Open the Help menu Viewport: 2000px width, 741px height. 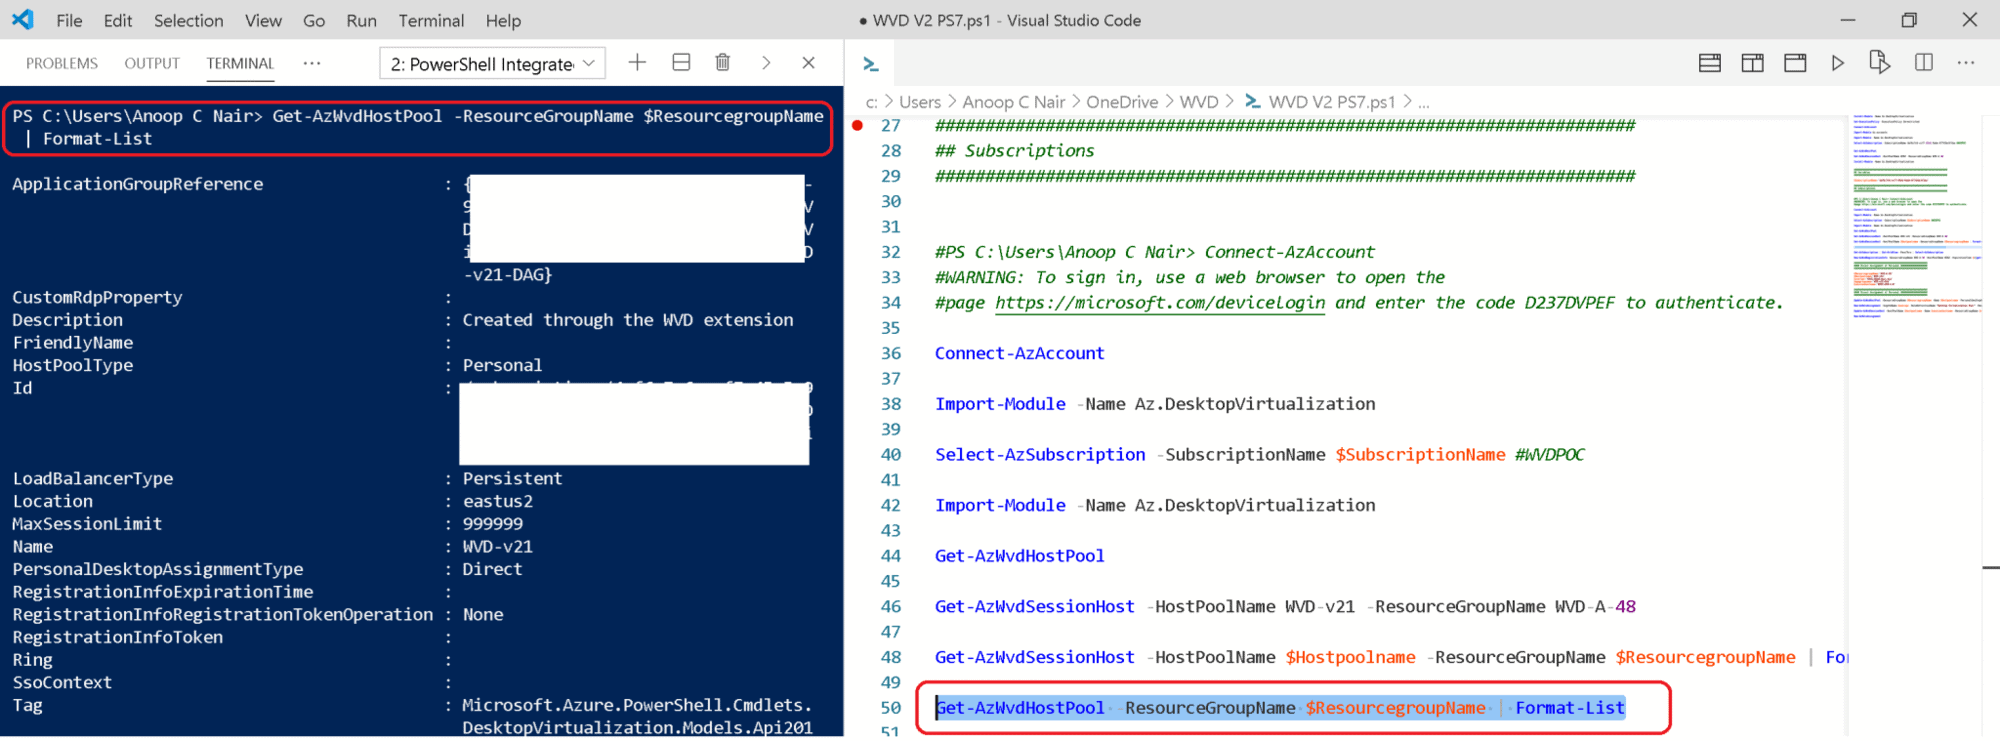503,20
